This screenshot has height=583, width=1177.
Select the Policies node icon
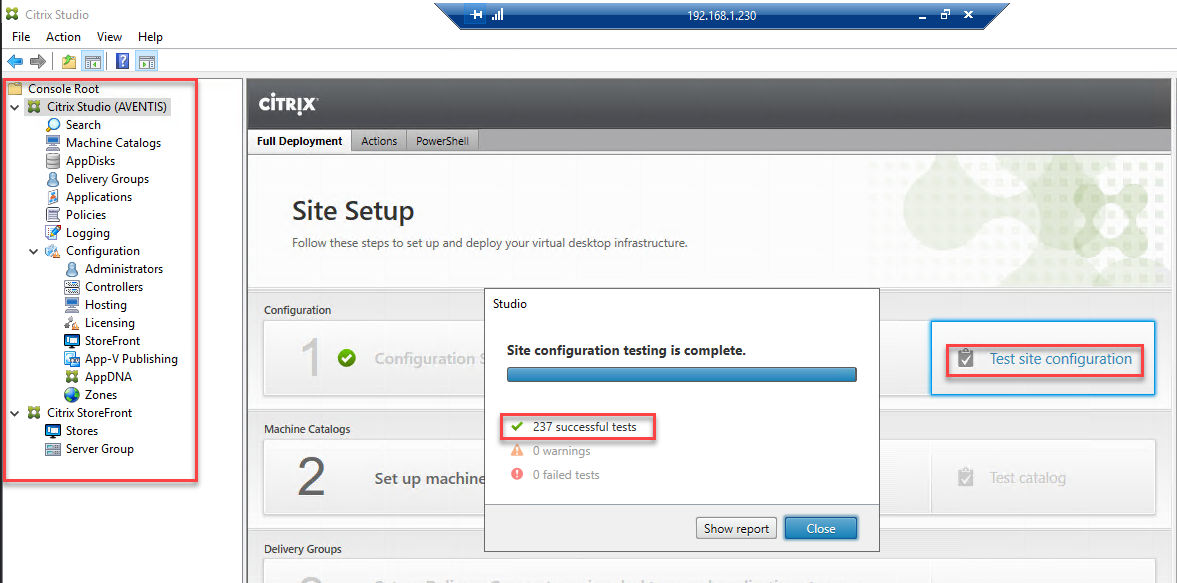(x=53, y=214)
